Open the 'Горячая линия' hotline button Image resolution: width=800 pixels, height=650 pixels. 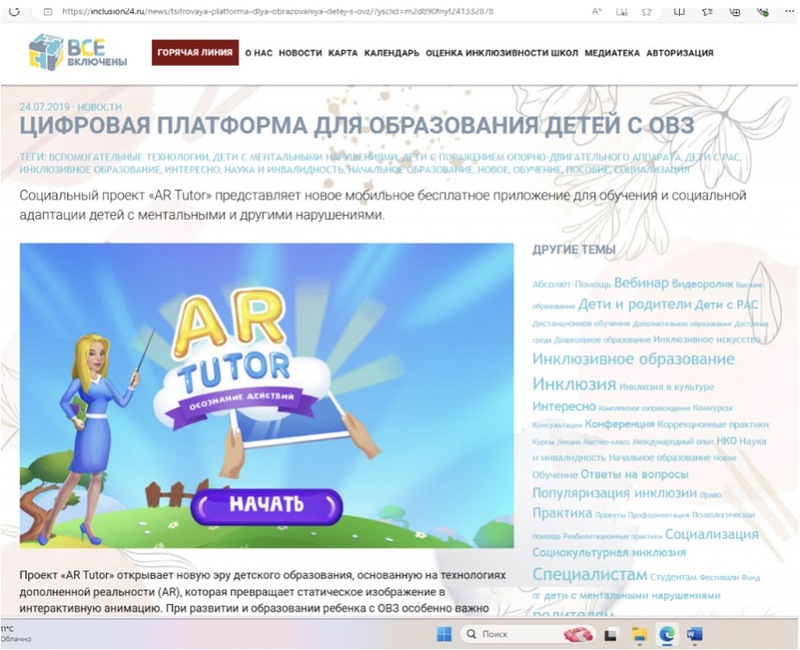[195, 53]
